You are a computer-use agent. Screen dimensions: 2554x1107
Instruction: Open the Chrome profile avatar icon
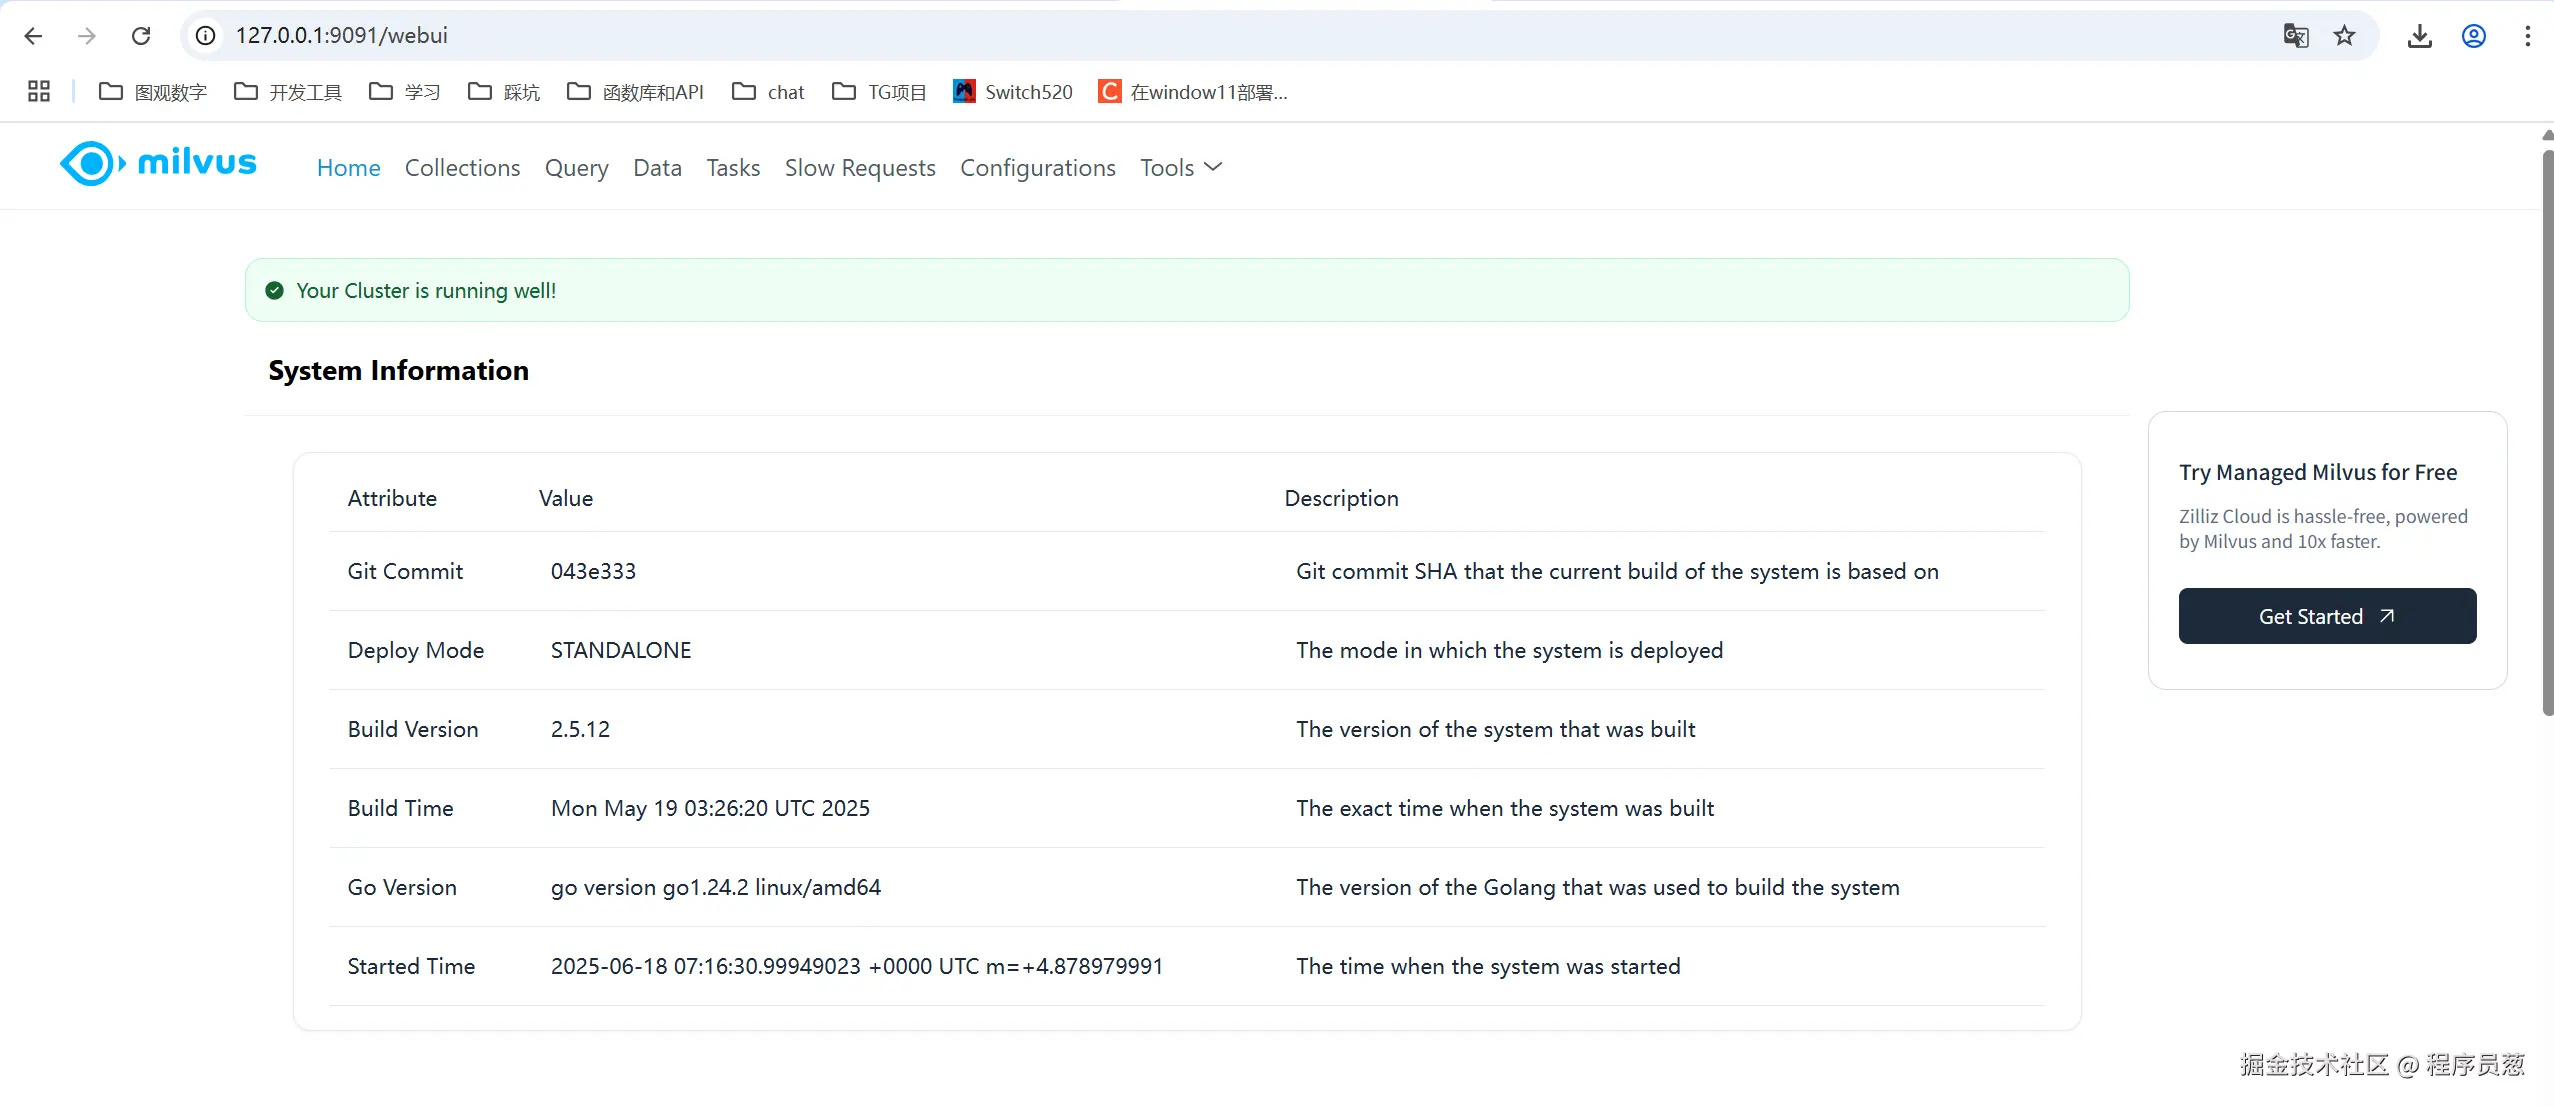pyautogui.click(x=2473, y=36)
